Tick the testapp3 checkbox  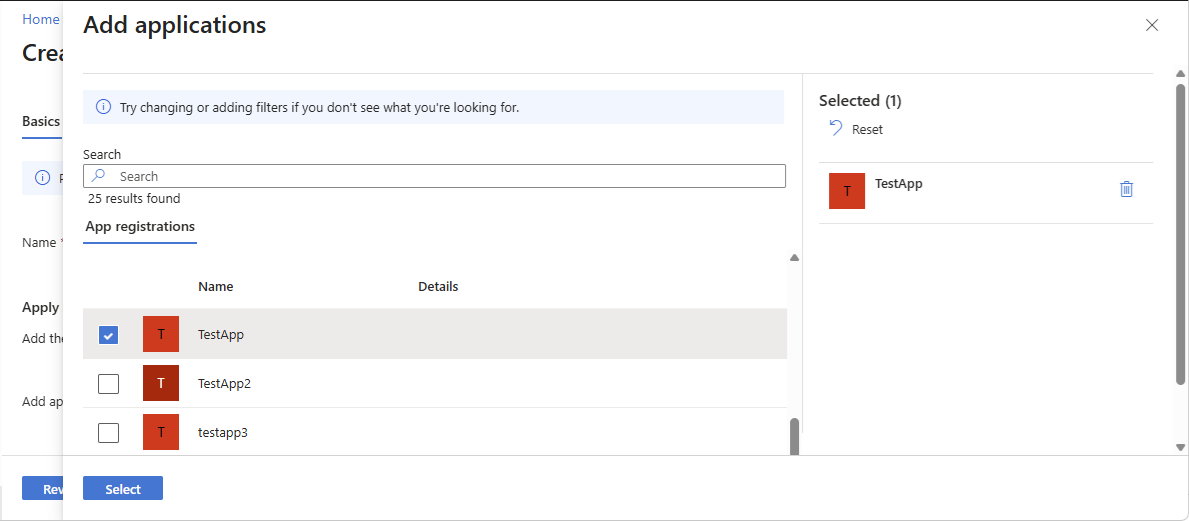pos(109,433)
